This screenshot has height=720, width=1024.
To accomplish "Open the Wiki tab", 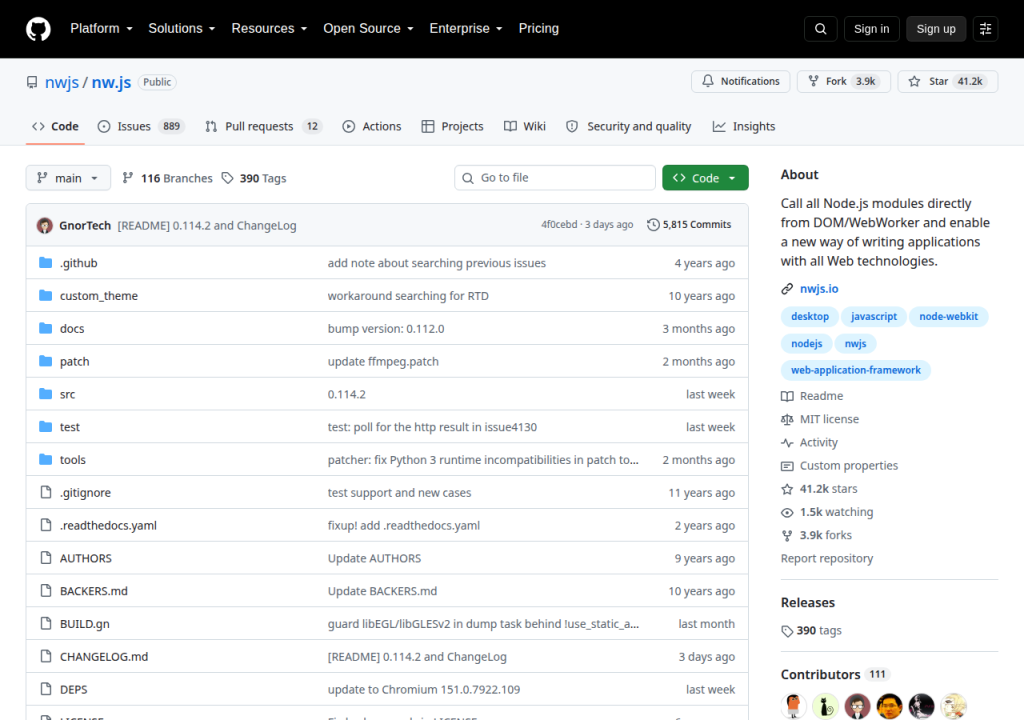I will pos(524,126).
